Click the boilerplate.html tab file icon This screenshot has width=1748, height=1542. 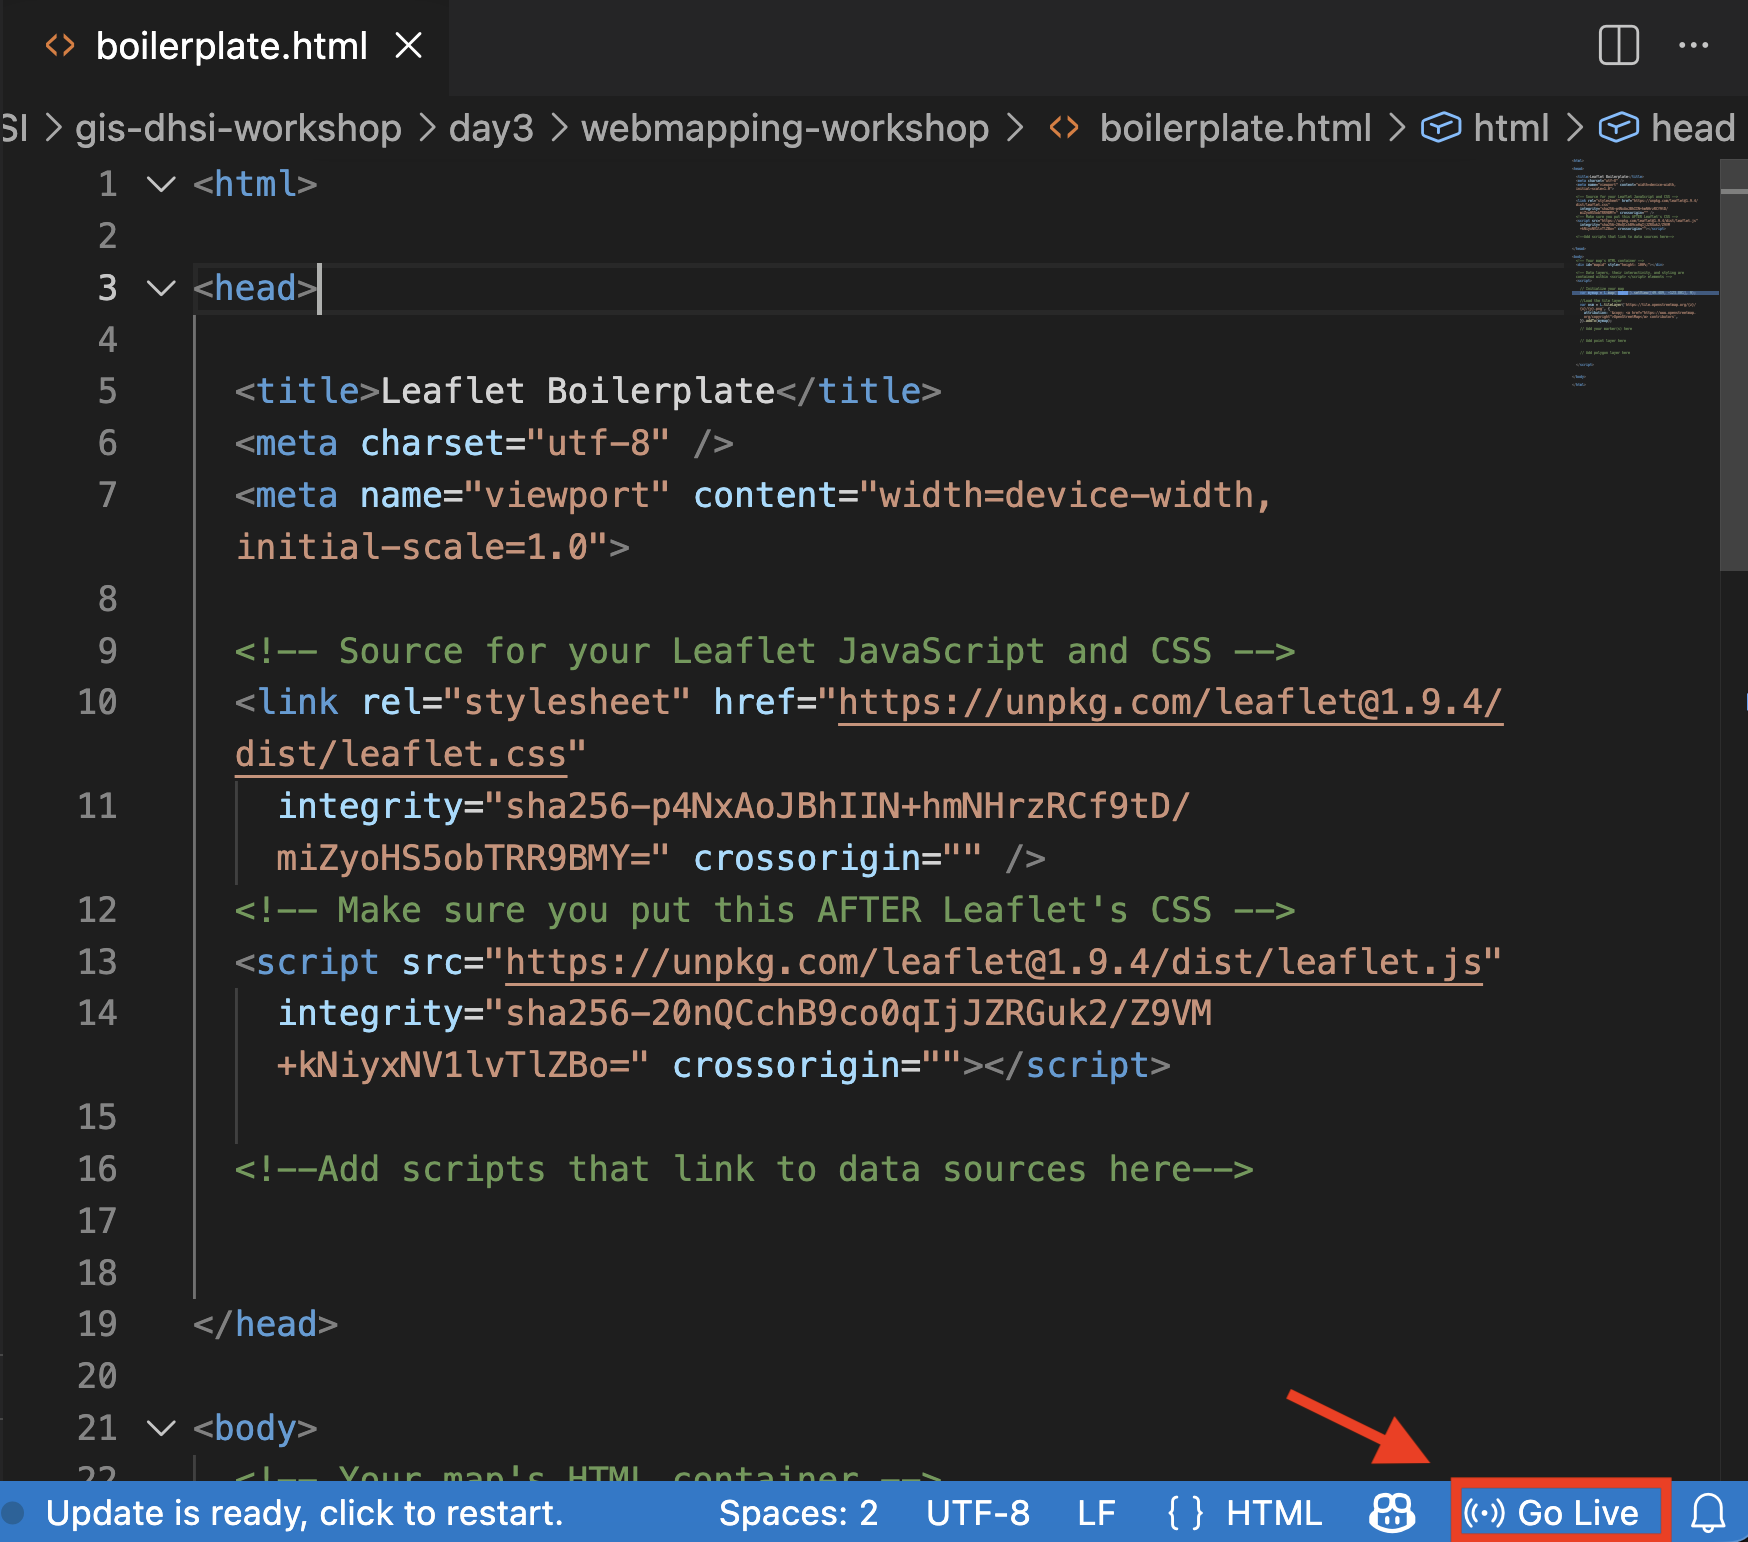(x=60, y=46)
